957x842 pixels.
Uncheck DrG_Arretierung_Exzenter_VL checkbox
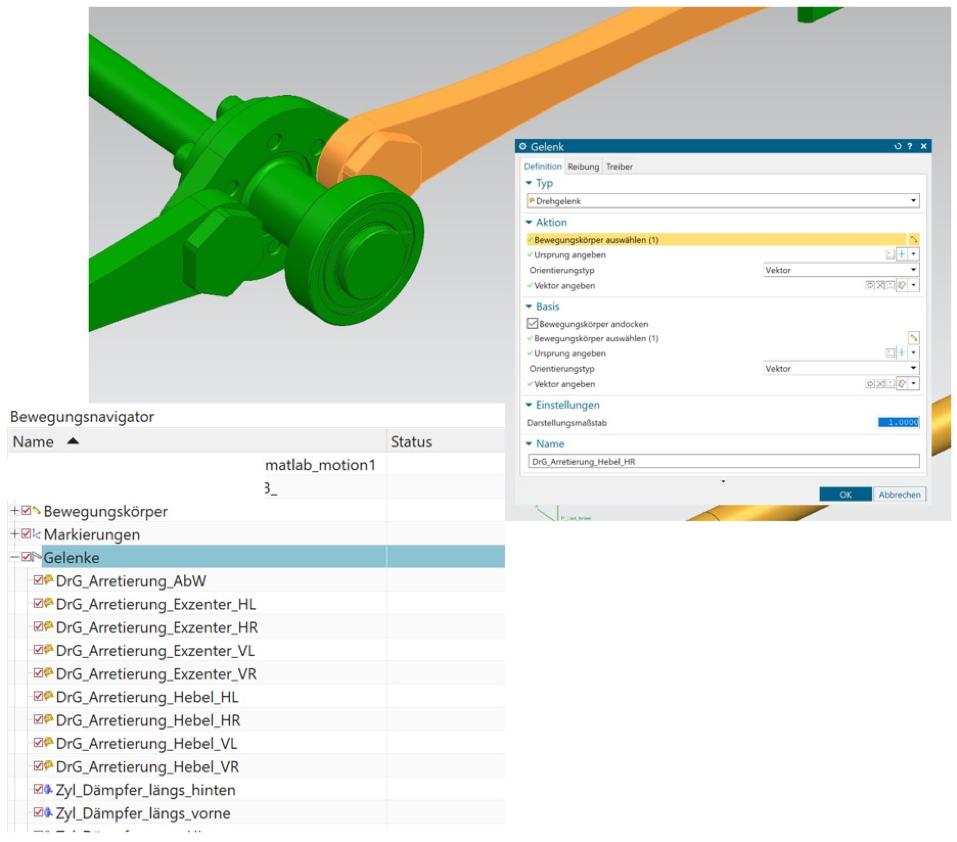38,649
